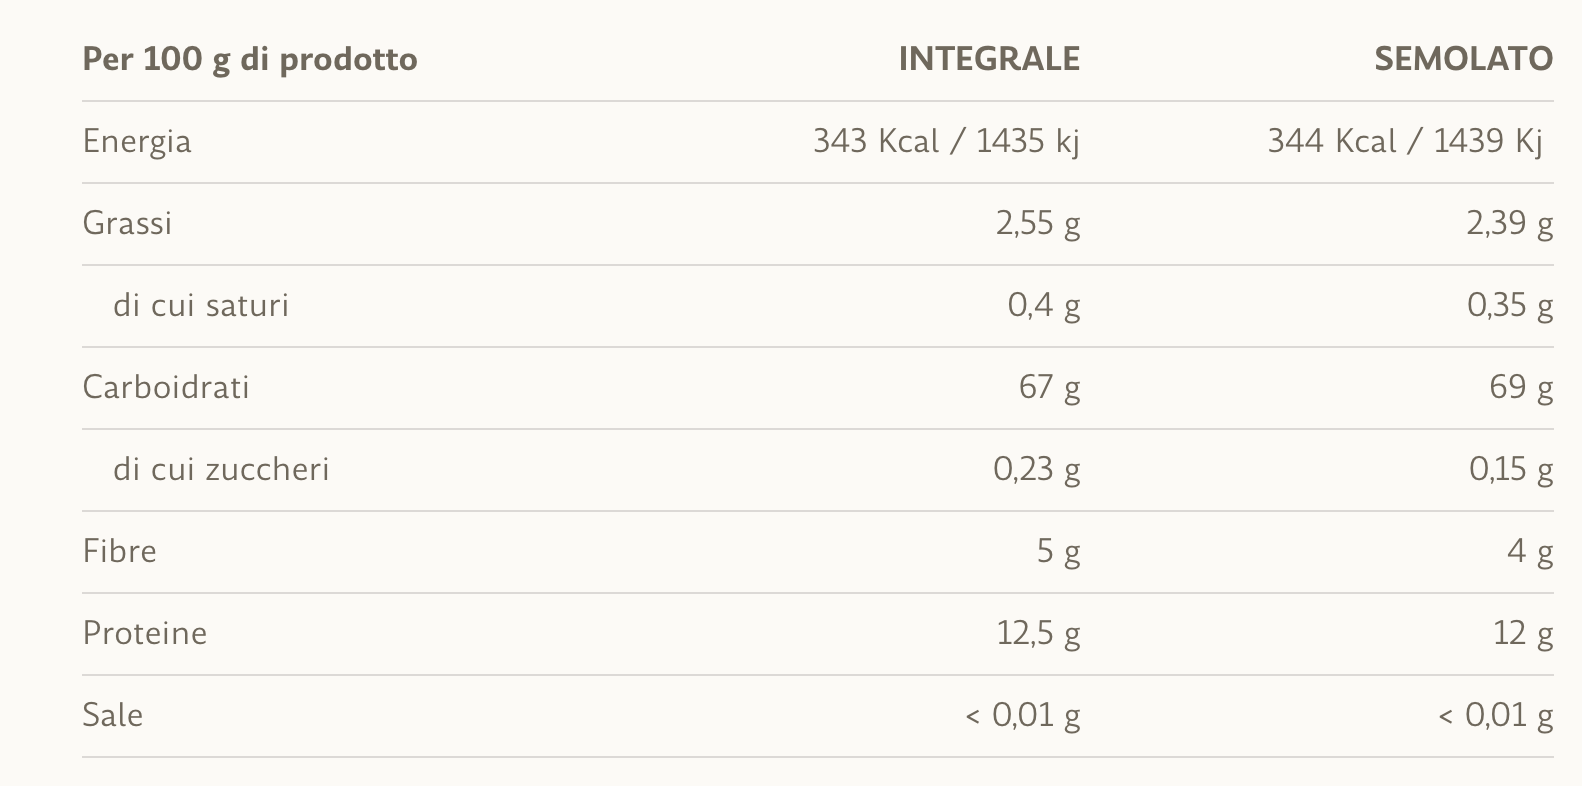
Task: Click the 0,23 g sugar value
Action: point(1037,469)
